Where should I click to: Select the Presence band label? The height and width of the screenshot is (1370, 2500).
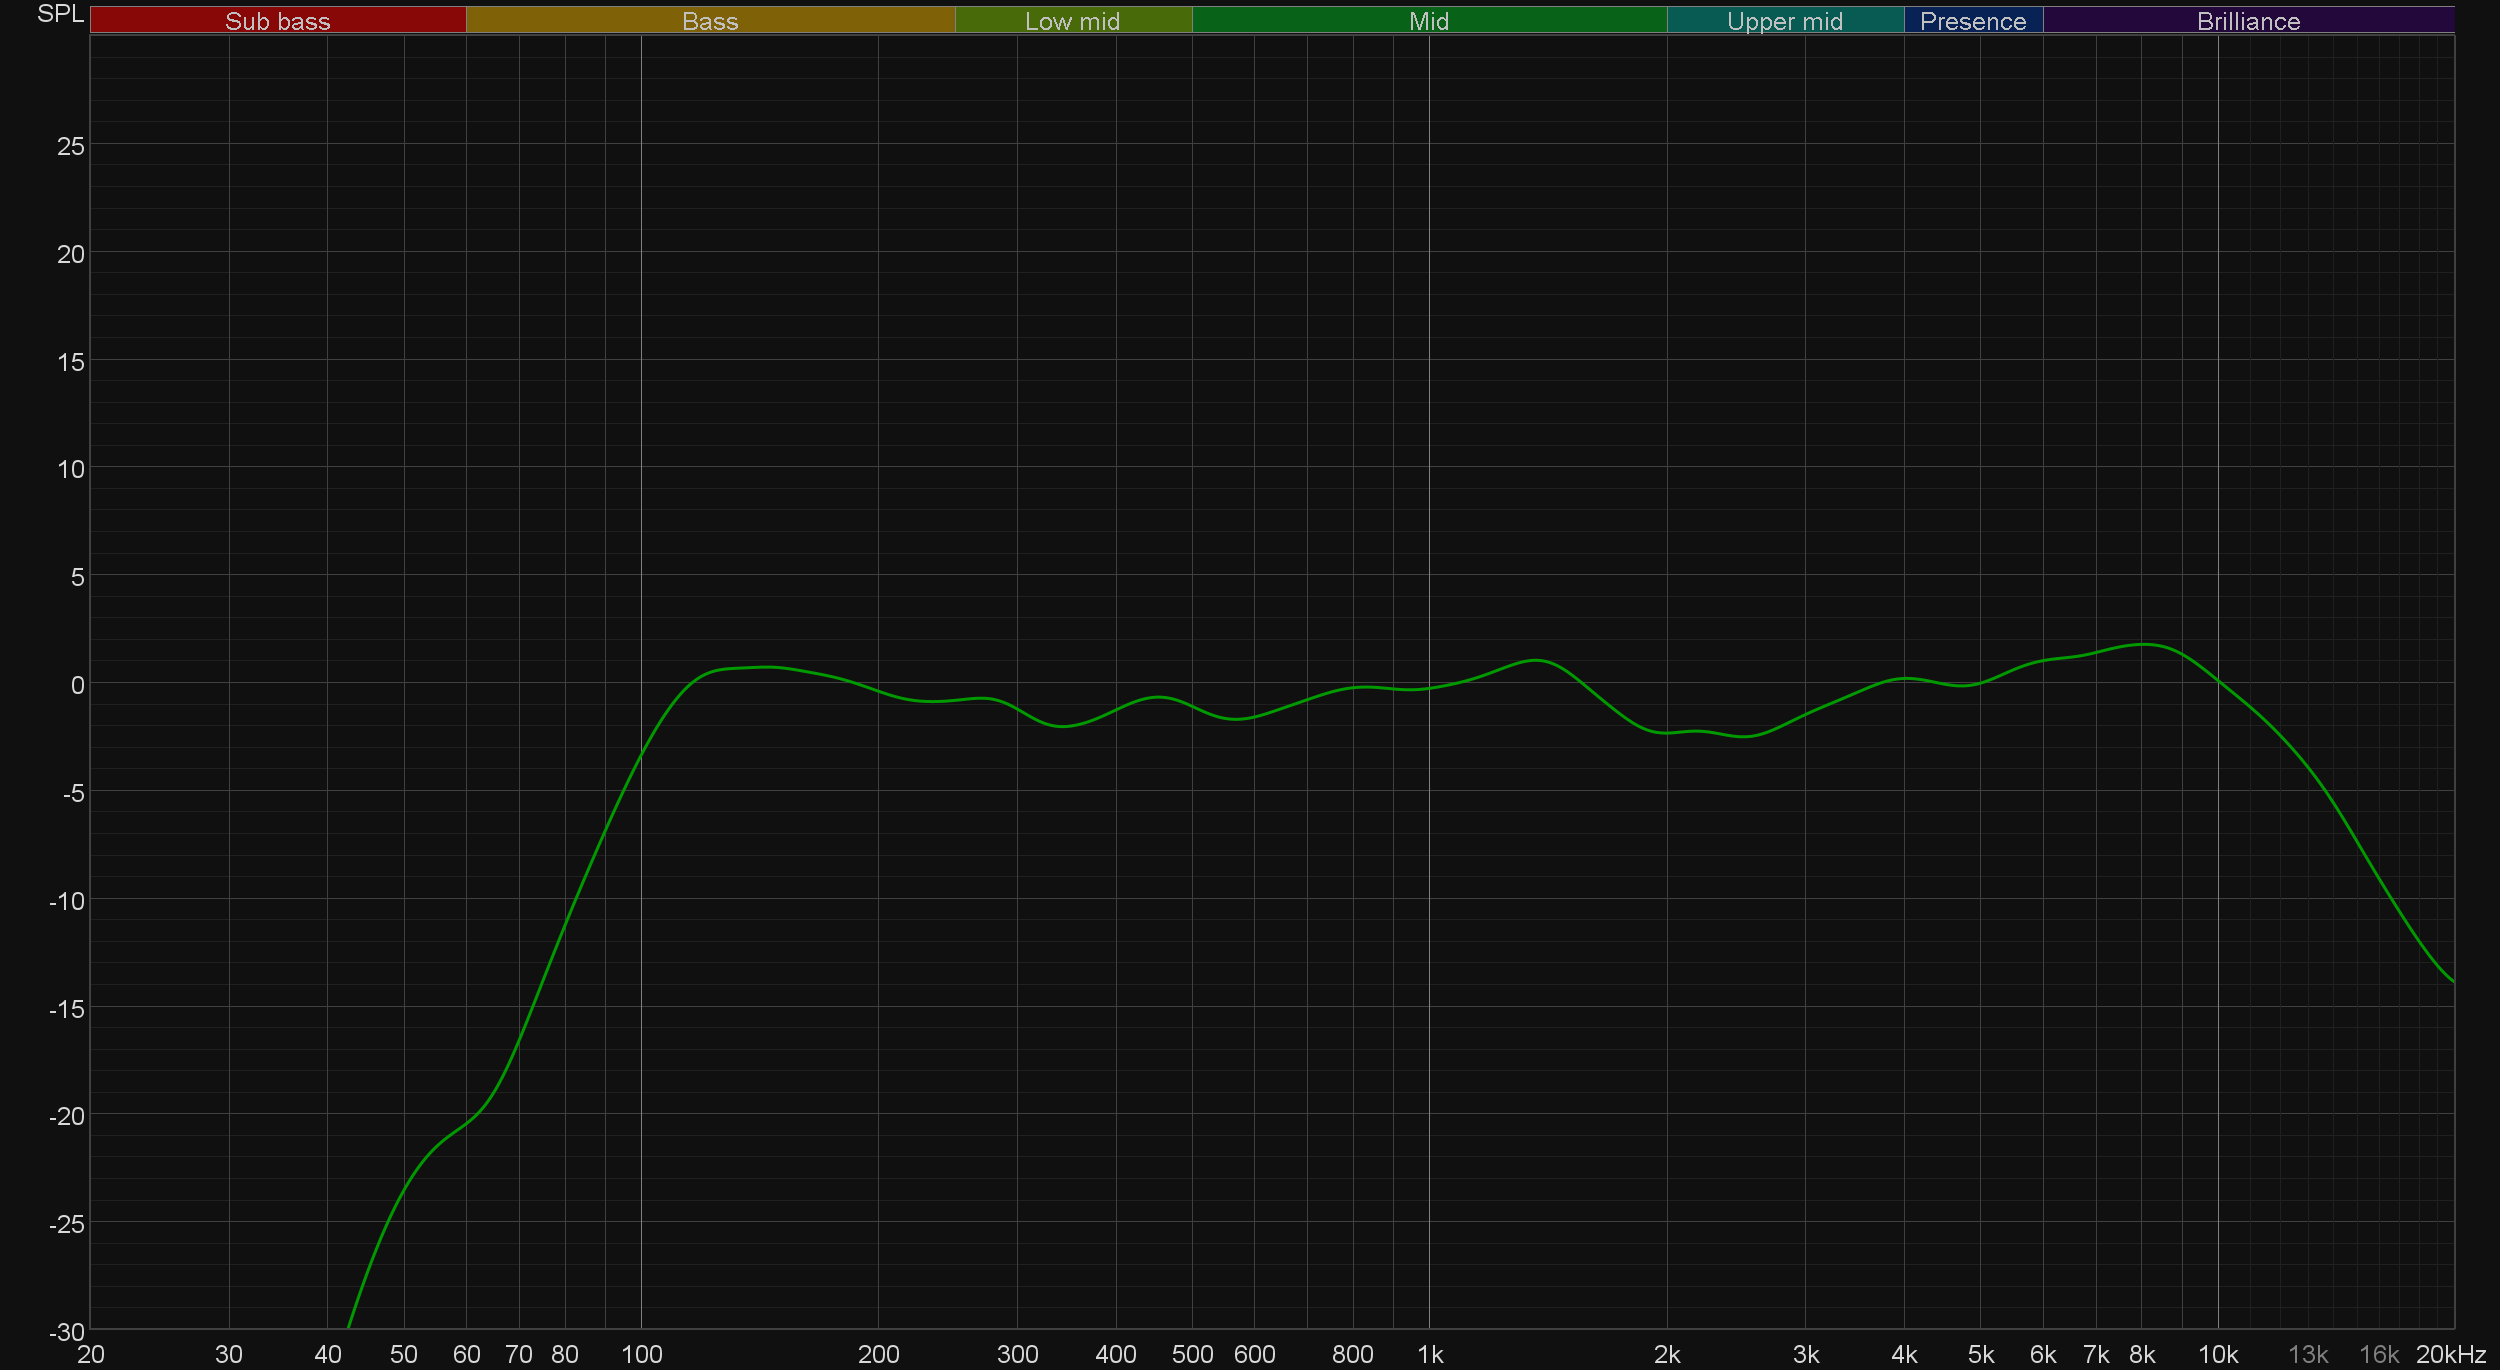point(1973,21)
